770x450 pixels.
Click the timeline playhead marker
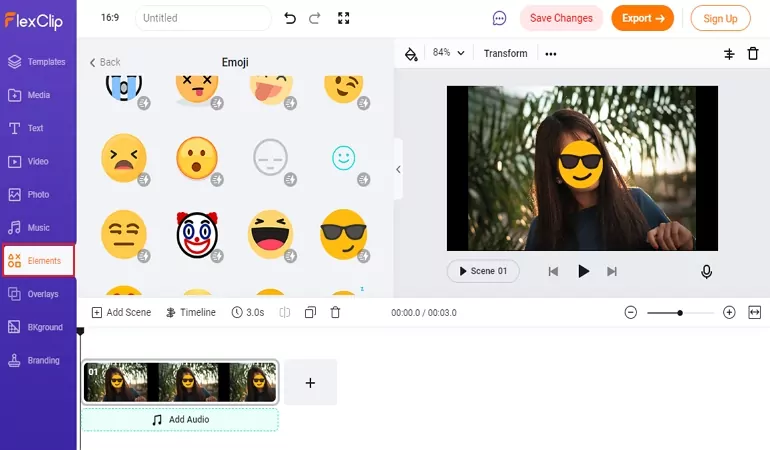81,332
